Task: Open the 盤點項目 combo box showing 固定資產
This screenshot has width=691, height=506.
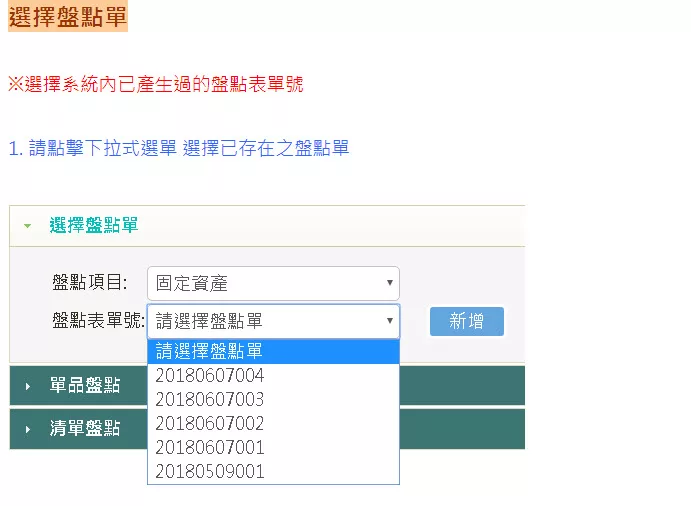Action: pos(272,283)
